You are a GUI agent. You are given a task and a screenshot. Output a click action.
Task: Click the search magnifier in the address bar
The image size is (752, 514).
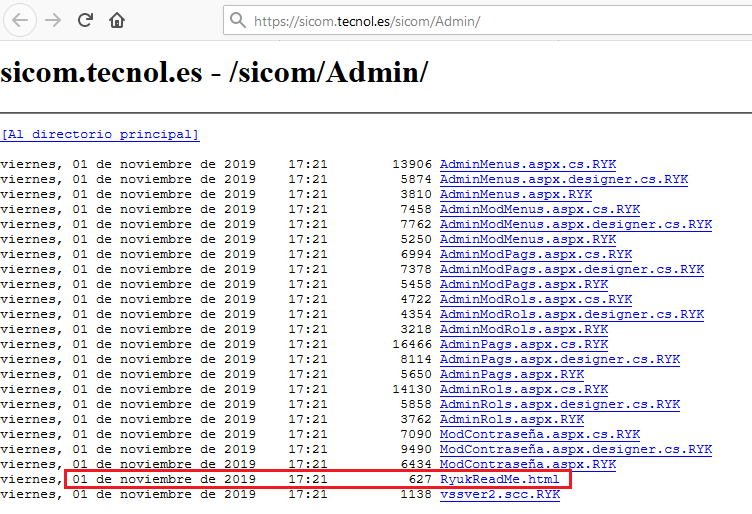pyautogui.click(x=237, y=20)
